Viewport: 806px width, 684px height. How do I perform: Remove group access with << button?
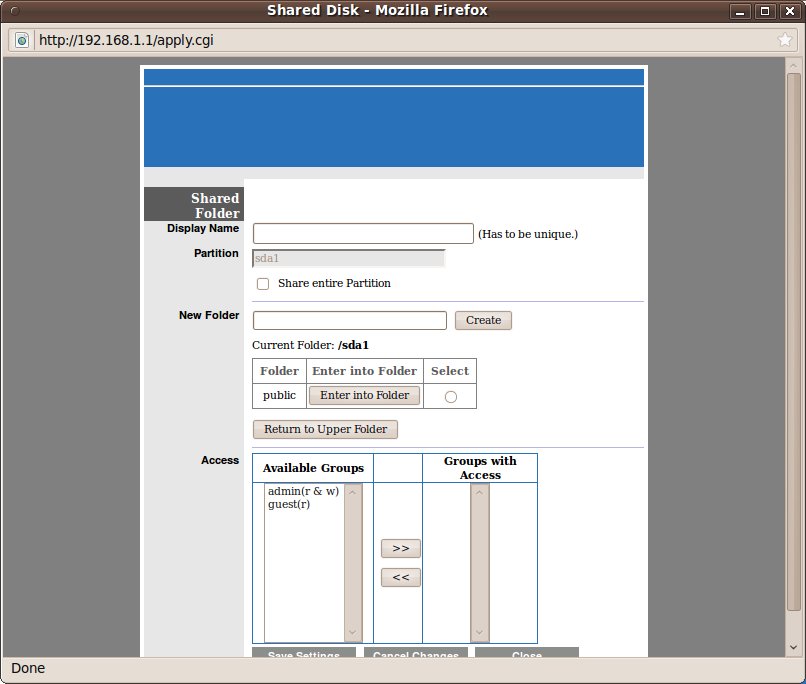tap(401, 577)
